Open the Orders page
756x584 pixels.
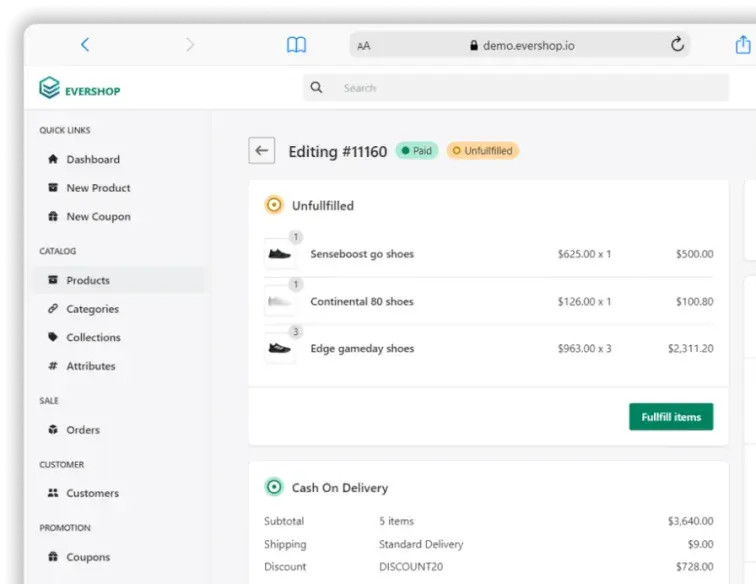(83, 430)
